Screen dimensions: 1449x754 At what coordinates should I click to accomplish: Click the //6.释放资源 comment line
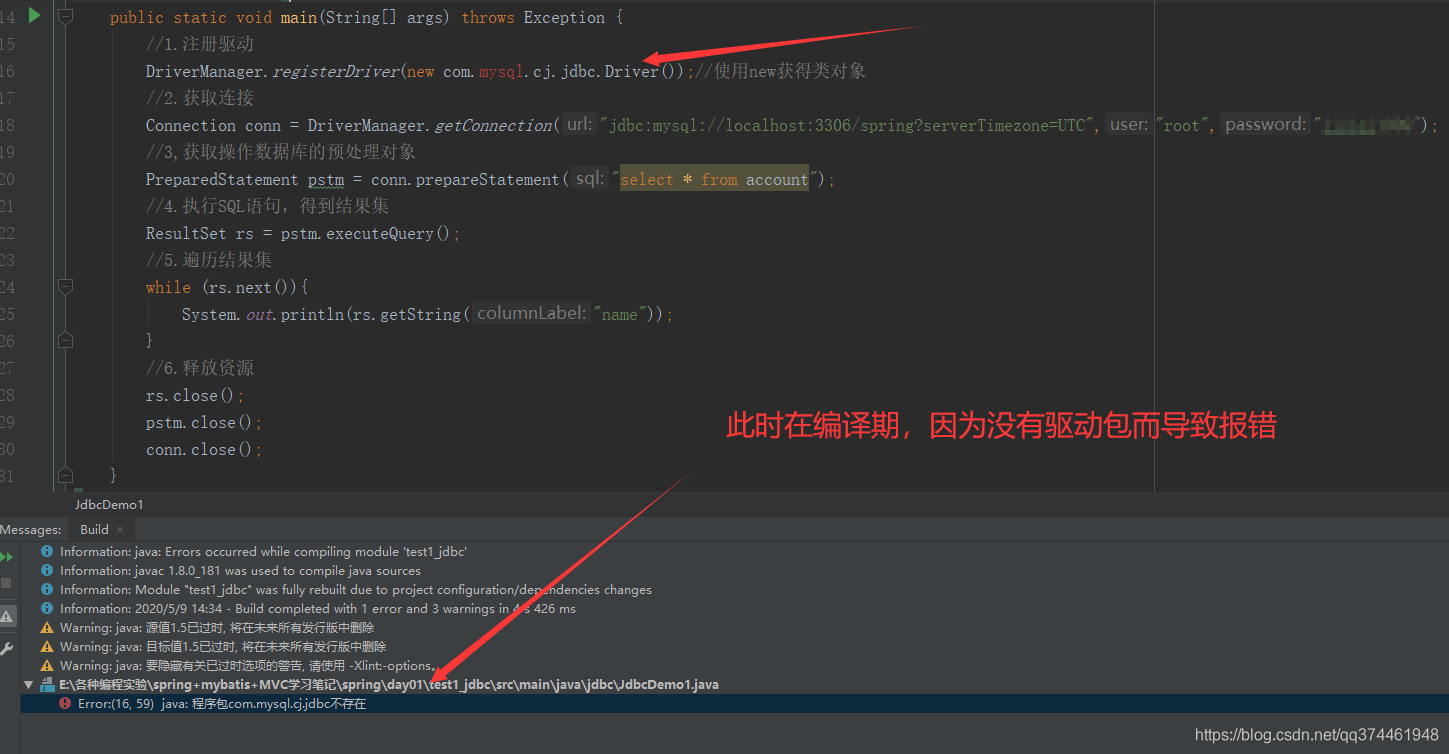pos(199,369)
